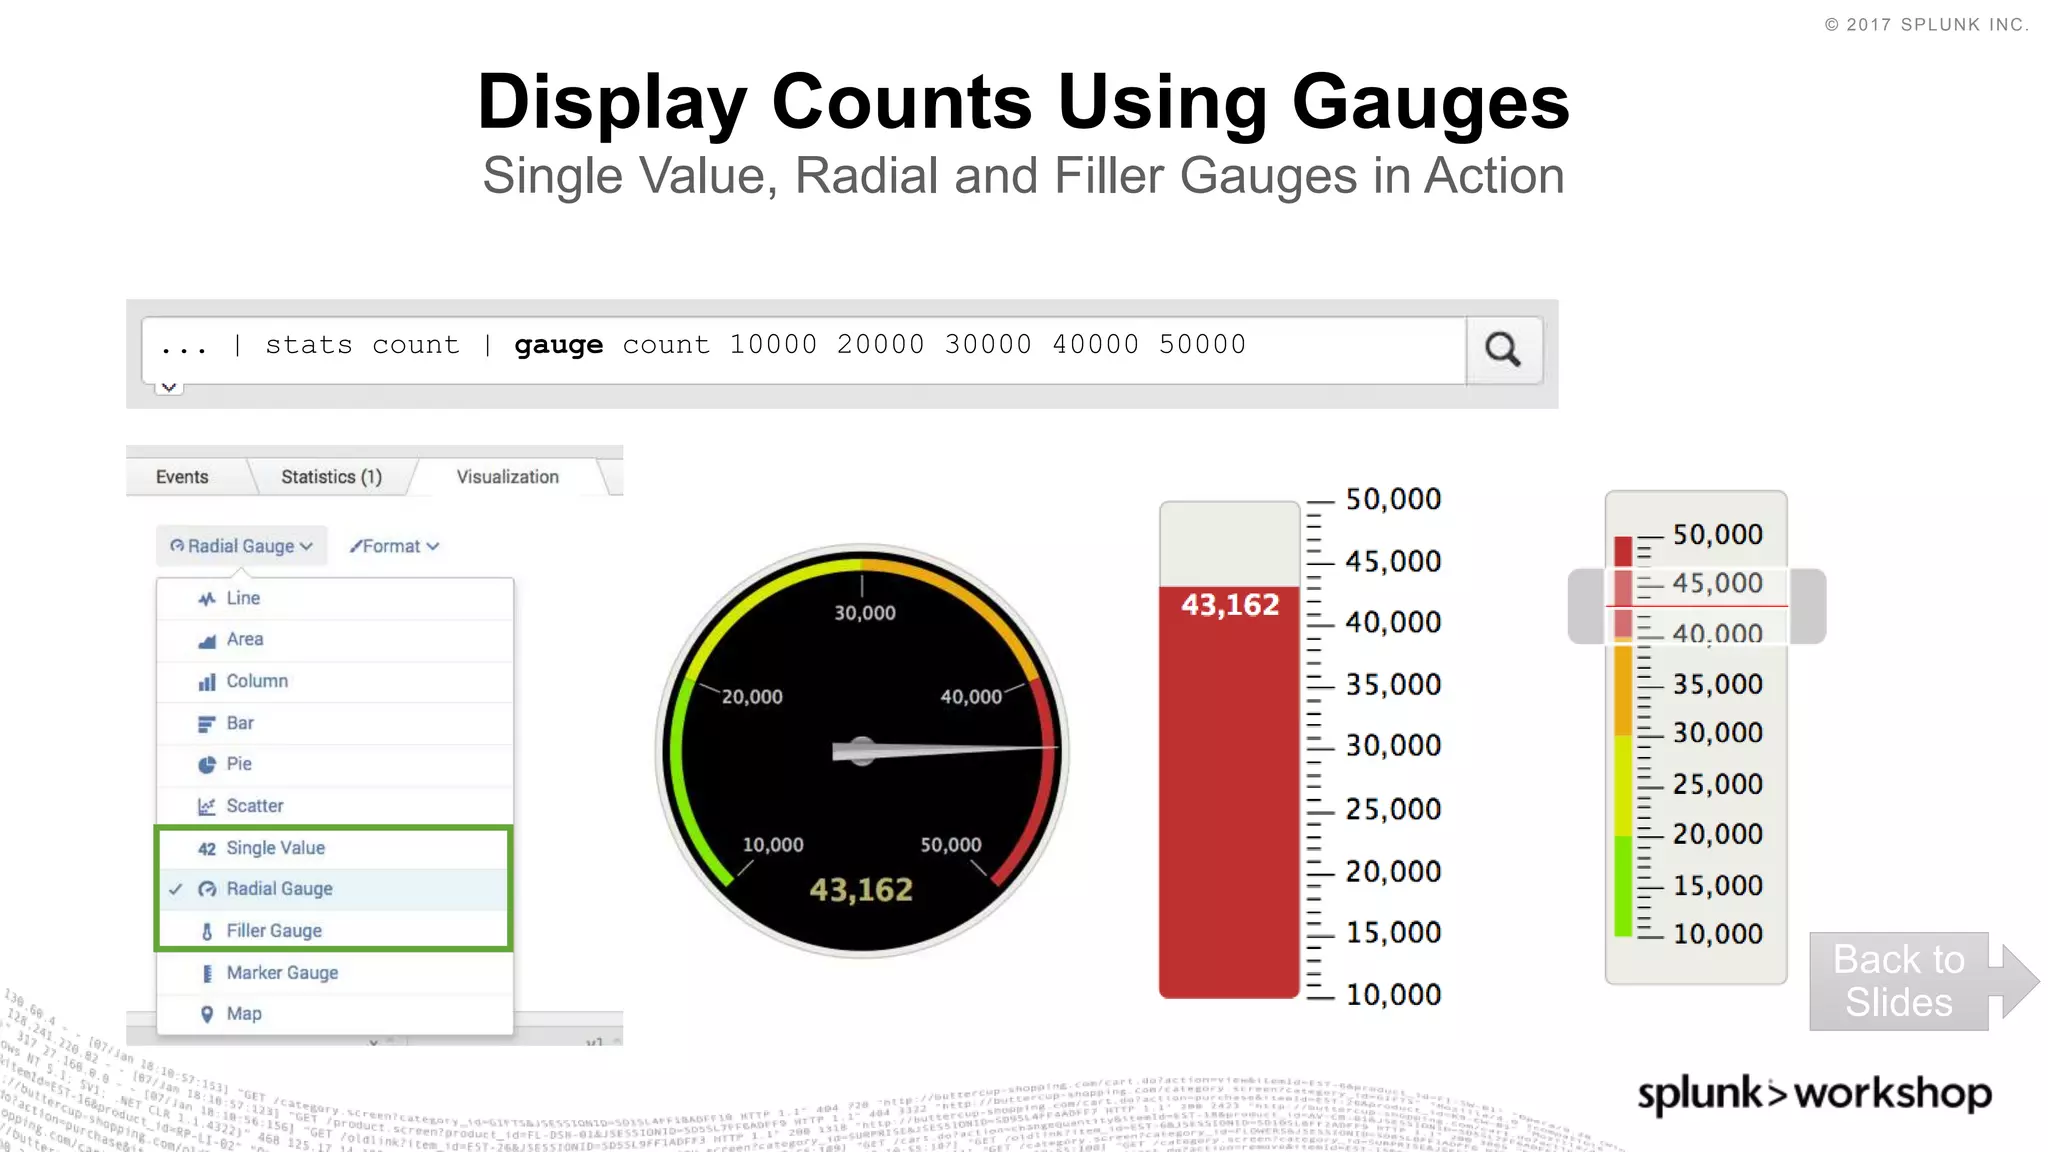This screenshot has height=1152, width=2048.
Task: Click the splunk workshop logo
Action: pos(1814,1094)
